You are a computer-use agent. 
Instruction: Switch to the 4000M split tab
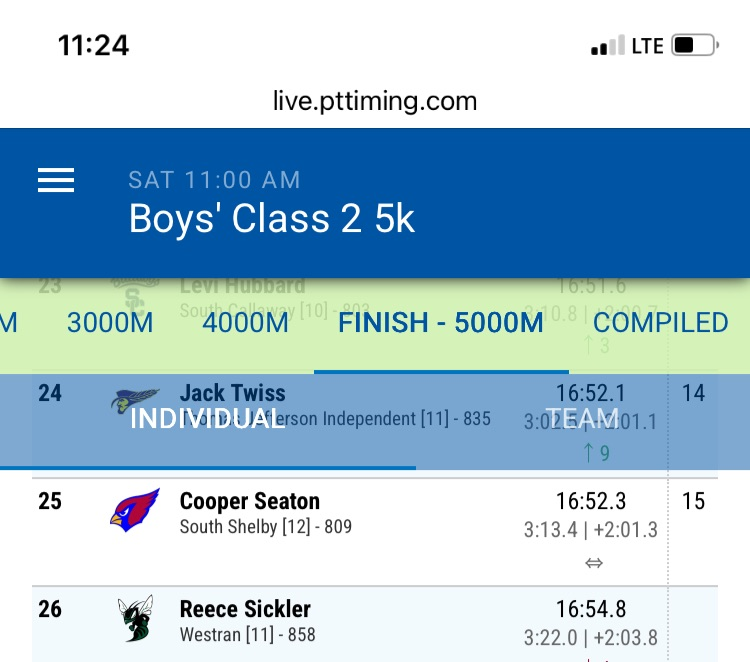[245, 322]
